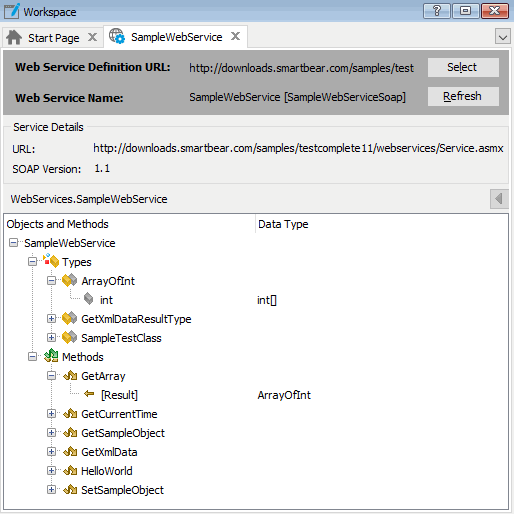Screen dimensions: 514x514
Task: Click the SetSampleObject method icon
Action: (x=70, y=490)
